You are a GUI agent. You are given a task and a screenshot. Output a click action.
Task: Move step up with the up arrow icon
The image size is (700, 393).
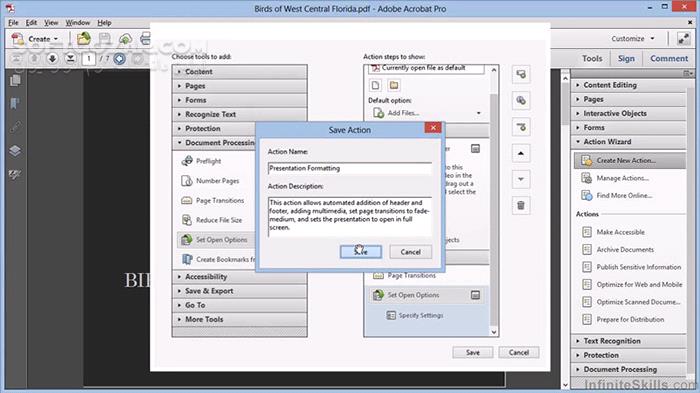(x=521, y=153)
